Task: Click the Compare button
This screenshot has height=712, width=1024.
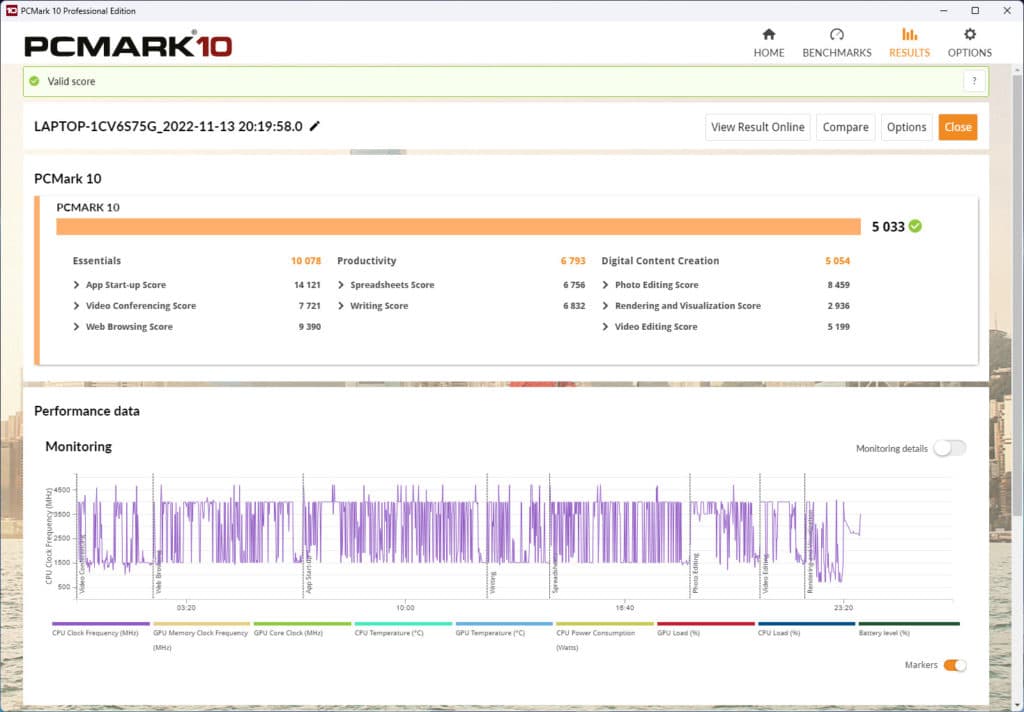Action: click(845, 127)
